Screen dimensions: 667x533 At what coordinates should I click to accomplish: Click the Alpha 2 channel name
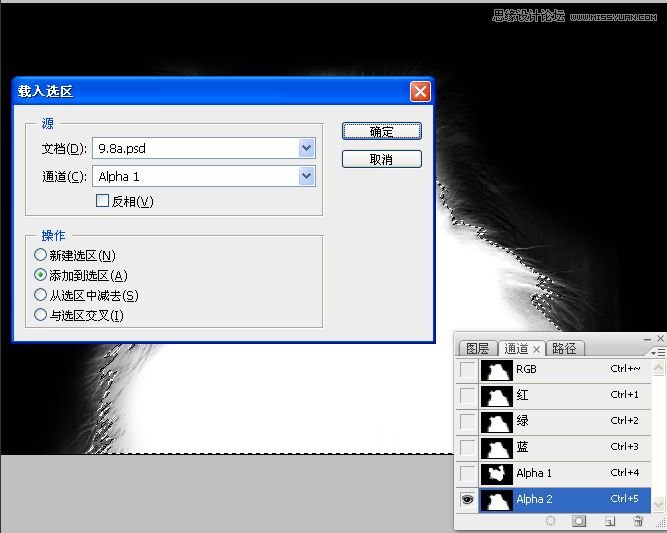click(534, 499)
